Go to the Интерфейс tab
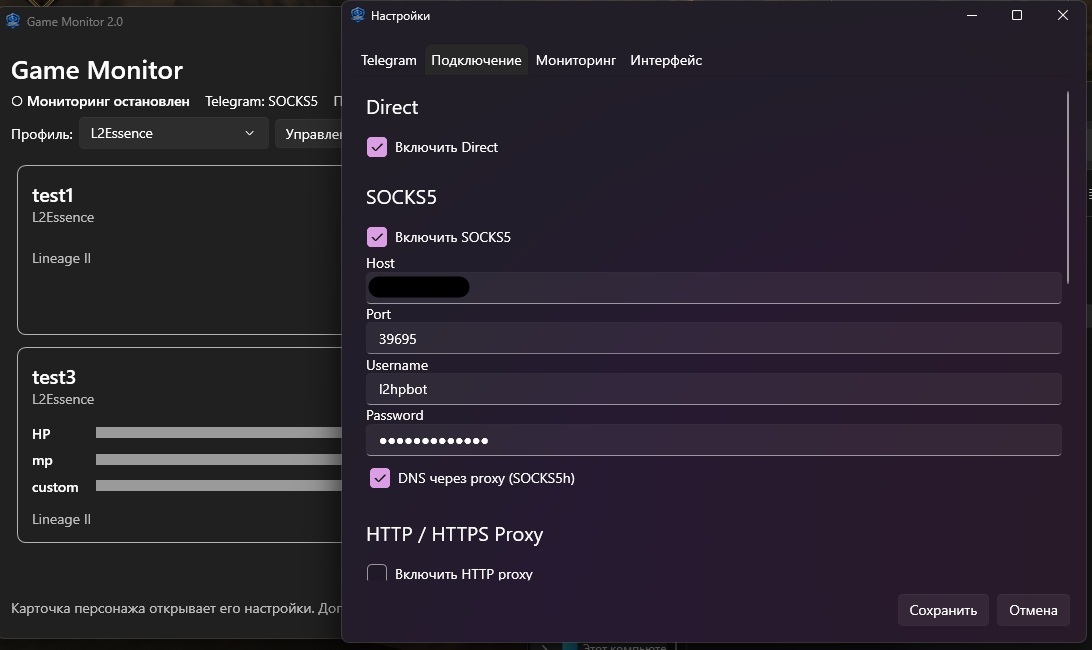 click(x=666, y=60)
